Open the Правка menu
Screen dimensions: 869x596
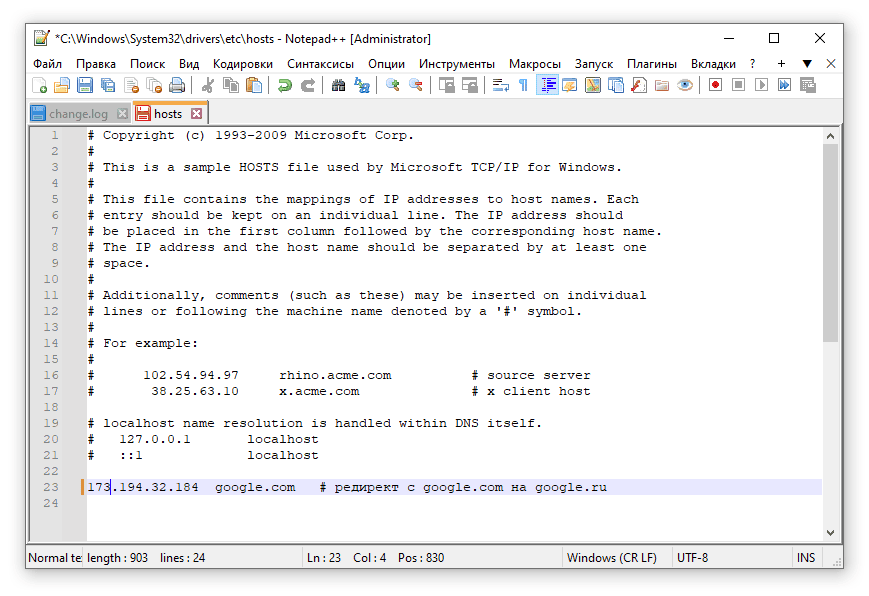coord(96,64)
